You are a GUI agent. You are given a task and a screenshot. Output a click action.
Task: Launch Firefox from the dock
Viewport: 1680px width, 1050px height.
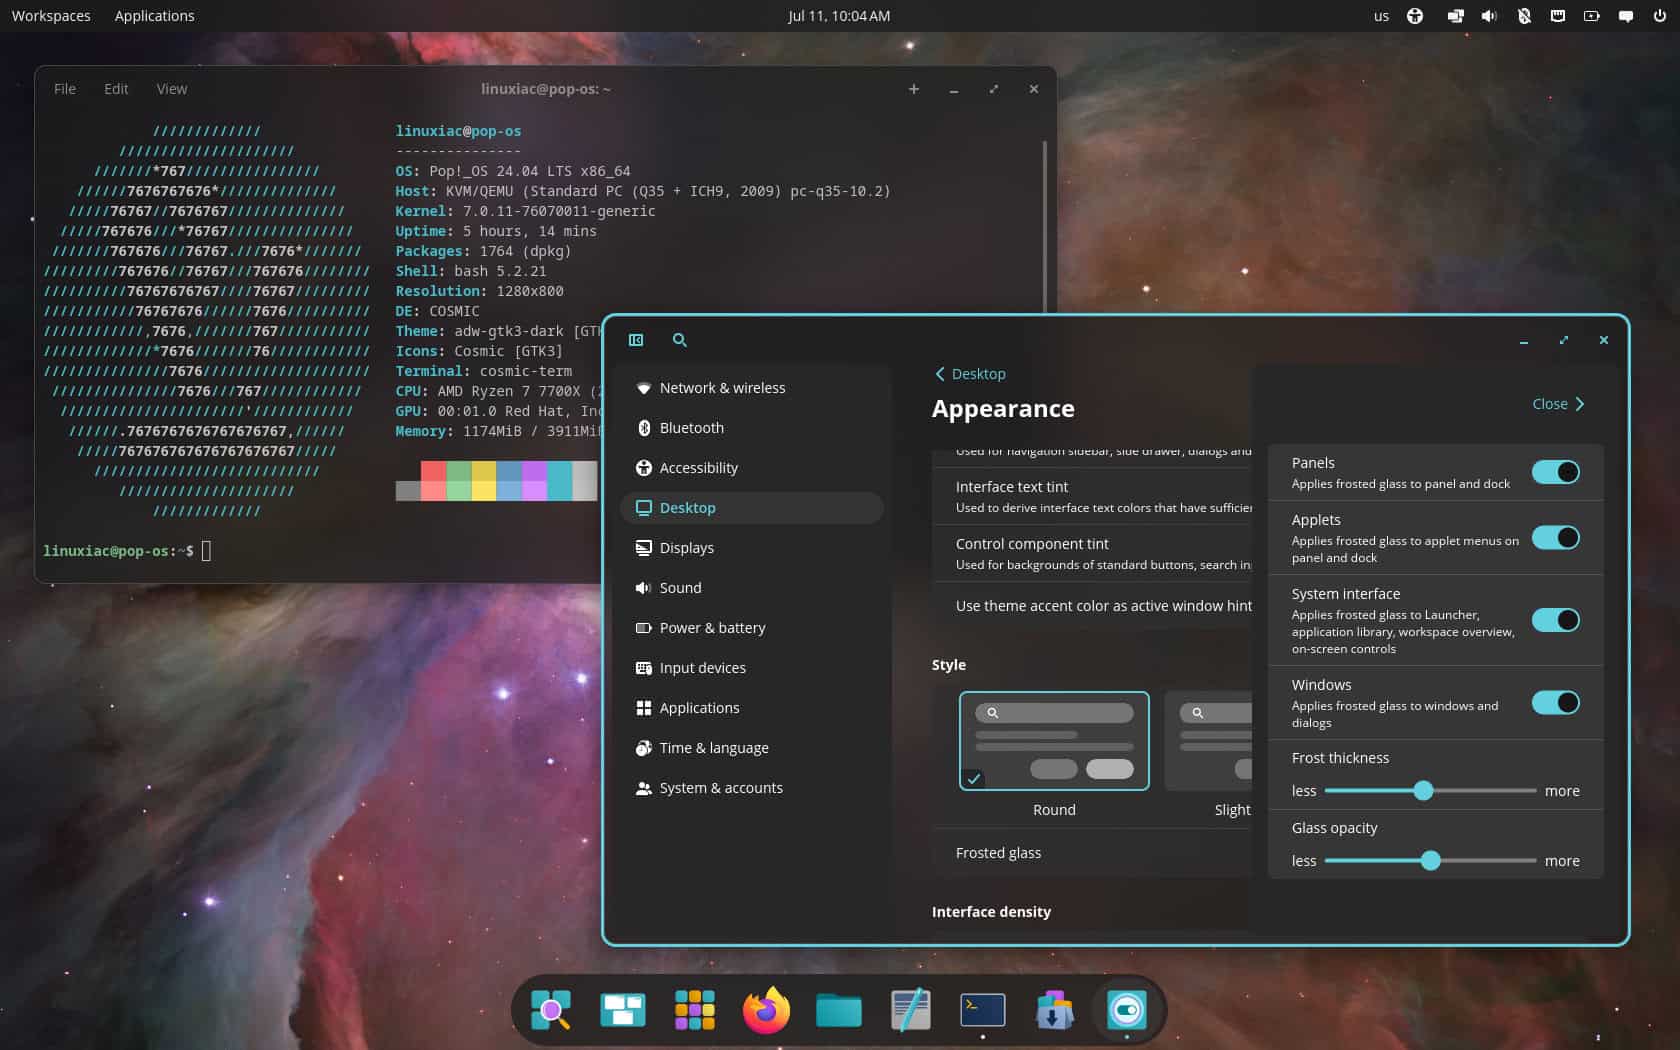[x=766, y=1010]
